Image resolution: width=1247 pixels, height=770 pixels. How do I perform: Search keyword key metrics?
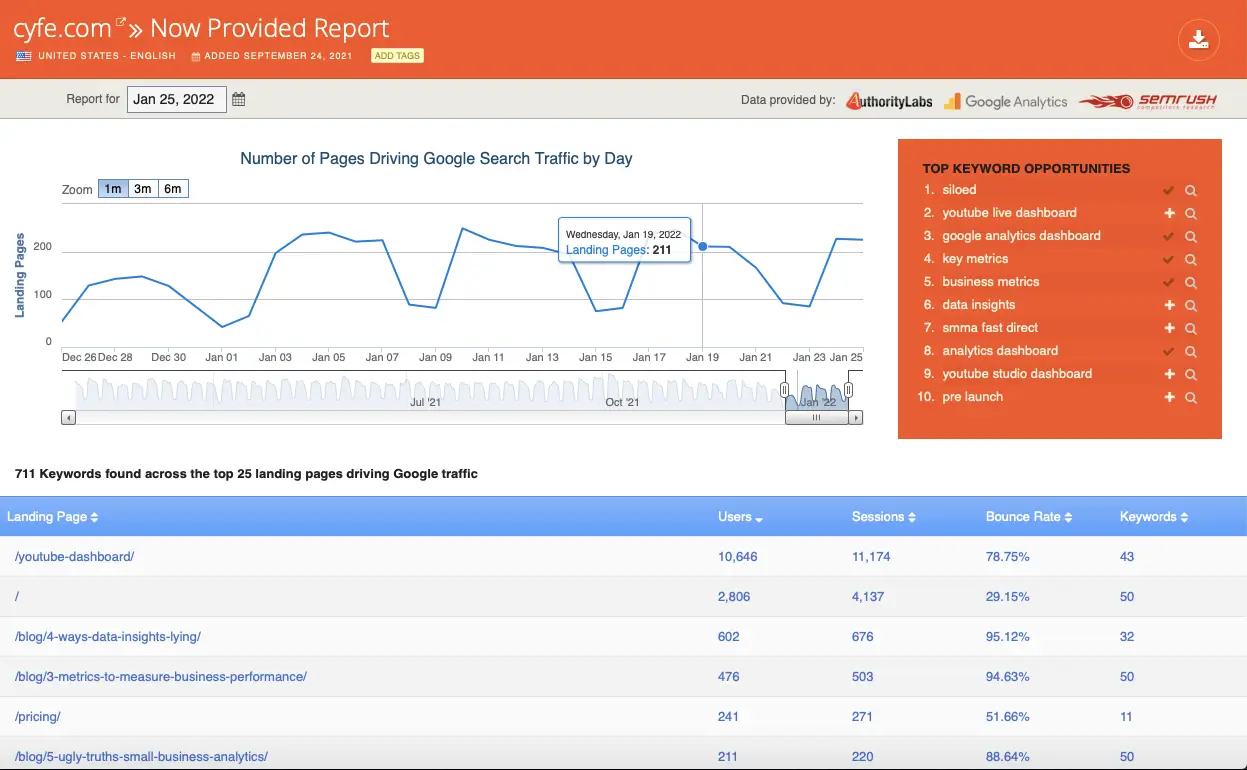coord(1191,259)
